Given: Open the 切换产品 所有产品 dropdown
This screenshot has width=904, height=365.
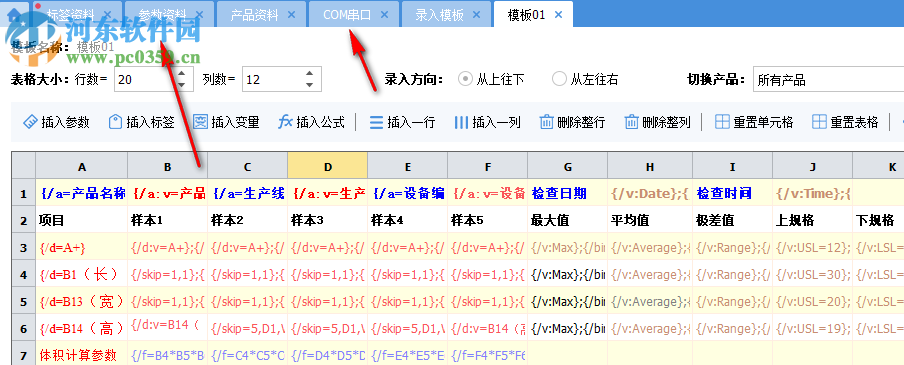Looking at the screenshot, I should pyautogui.click(x=828, y=80).
